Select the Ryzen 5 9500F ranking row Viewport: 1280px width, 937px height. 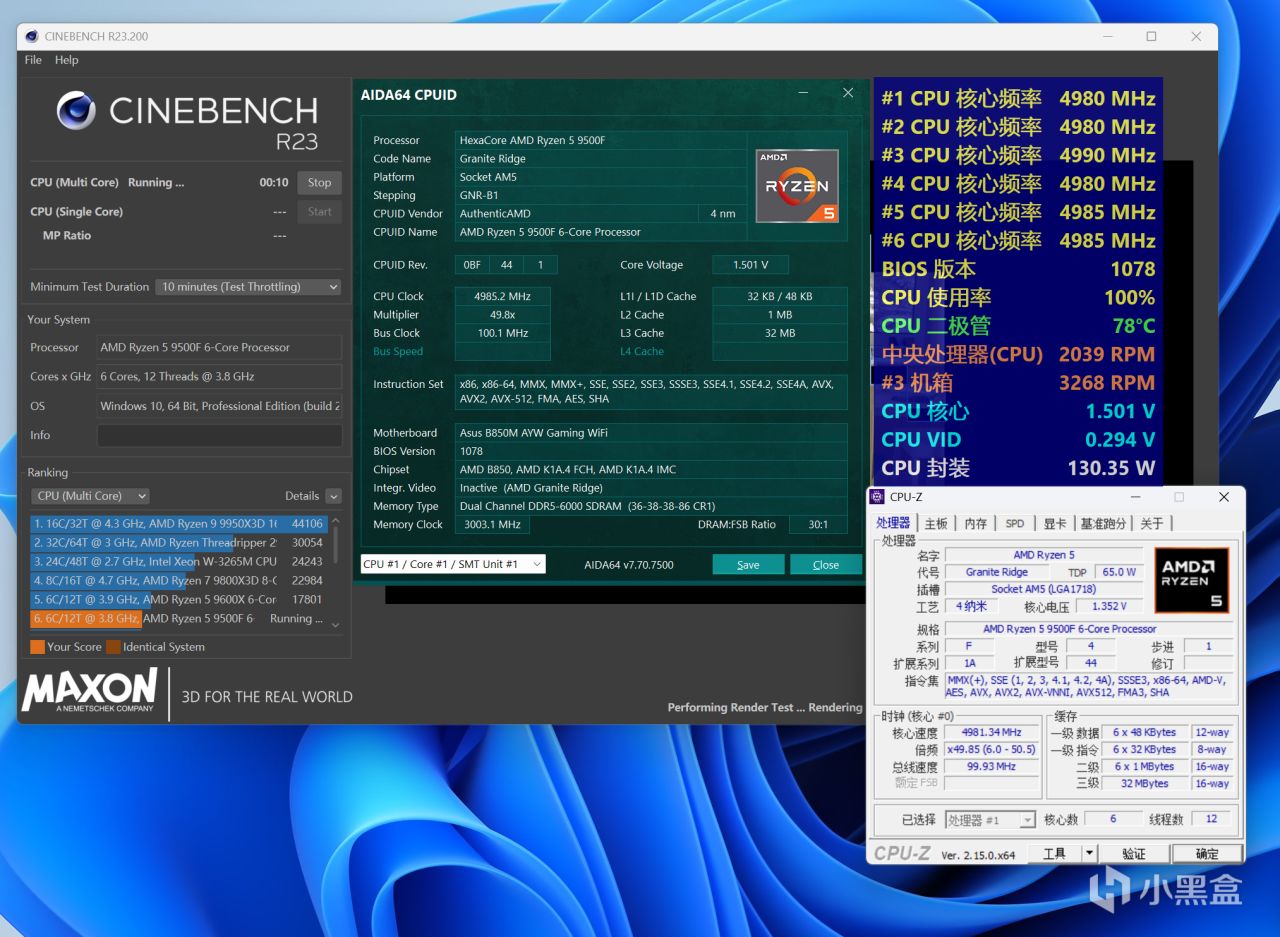178,618
